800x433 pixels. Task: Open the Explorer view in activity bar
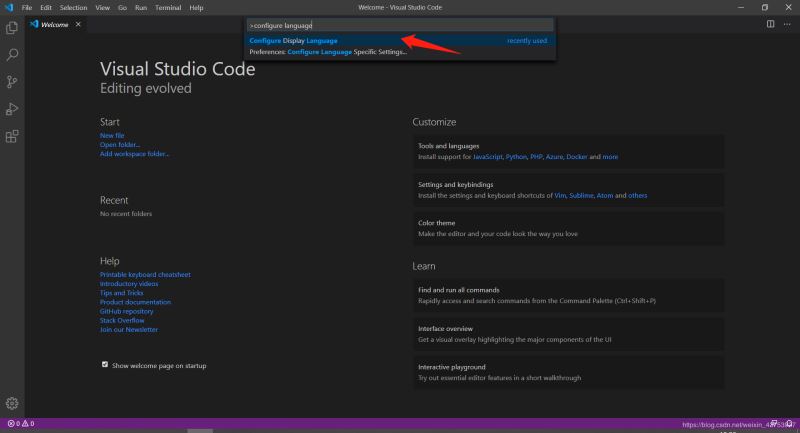(x=12, y=29)
